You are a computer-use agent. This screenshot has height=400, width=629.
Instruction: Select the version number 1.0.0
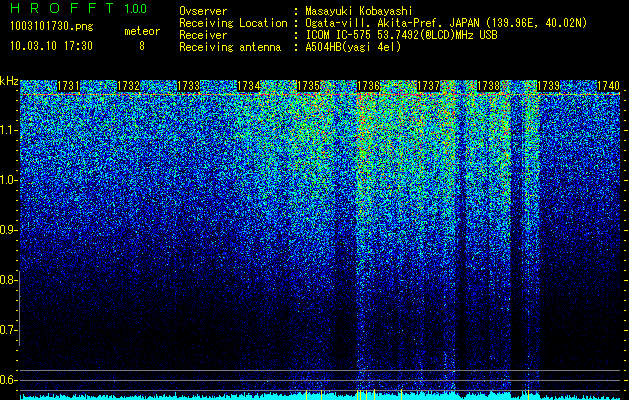click(x=136, y=9)
